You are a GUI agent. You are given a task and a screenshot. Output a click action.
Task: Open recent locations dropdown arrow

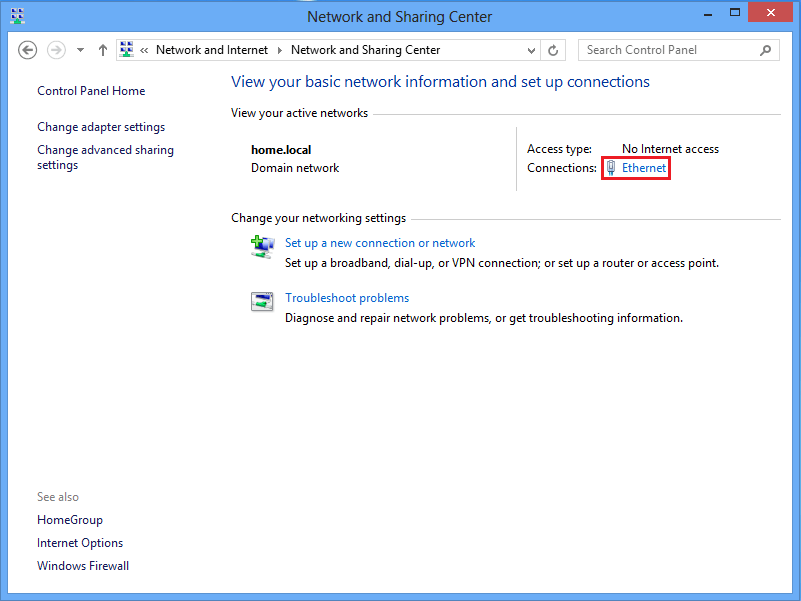tap(80, 50)
